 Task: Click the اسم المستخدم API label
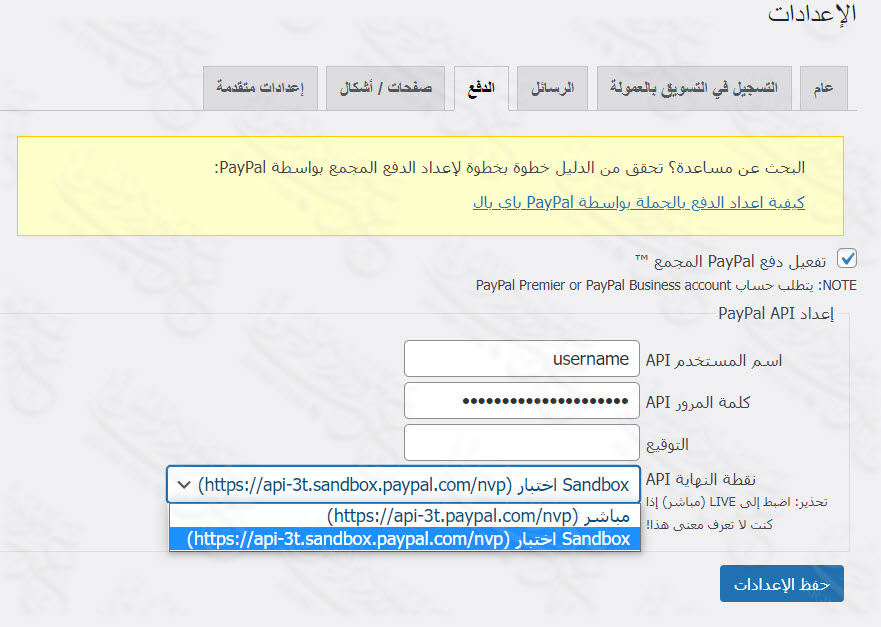click(714, 360)
